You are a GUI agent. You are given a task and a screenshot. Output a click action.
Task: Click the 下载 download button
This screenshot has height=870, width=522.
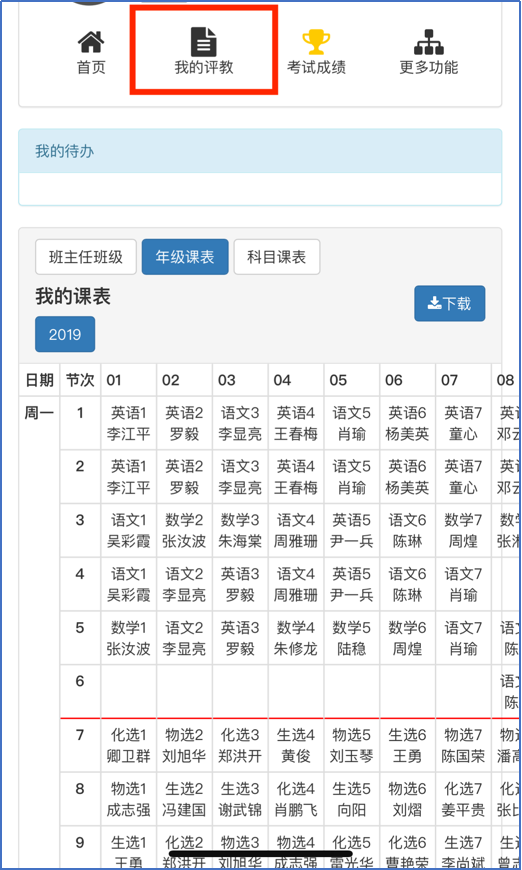[450, 304]
